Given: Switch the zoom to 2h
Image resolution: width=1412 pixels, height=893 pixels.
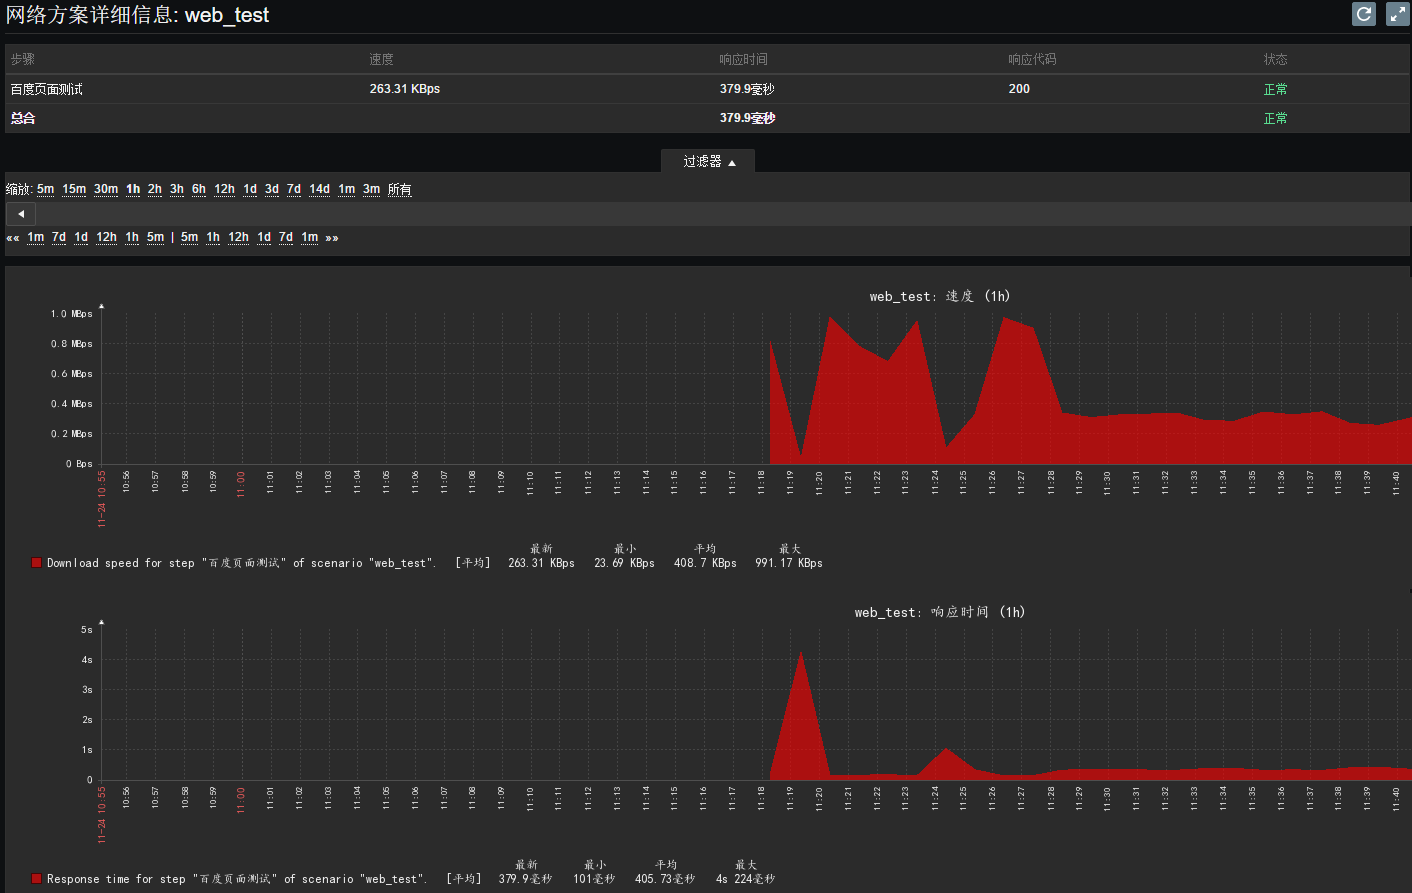Looking at the screenshot, I should [155, 189].
